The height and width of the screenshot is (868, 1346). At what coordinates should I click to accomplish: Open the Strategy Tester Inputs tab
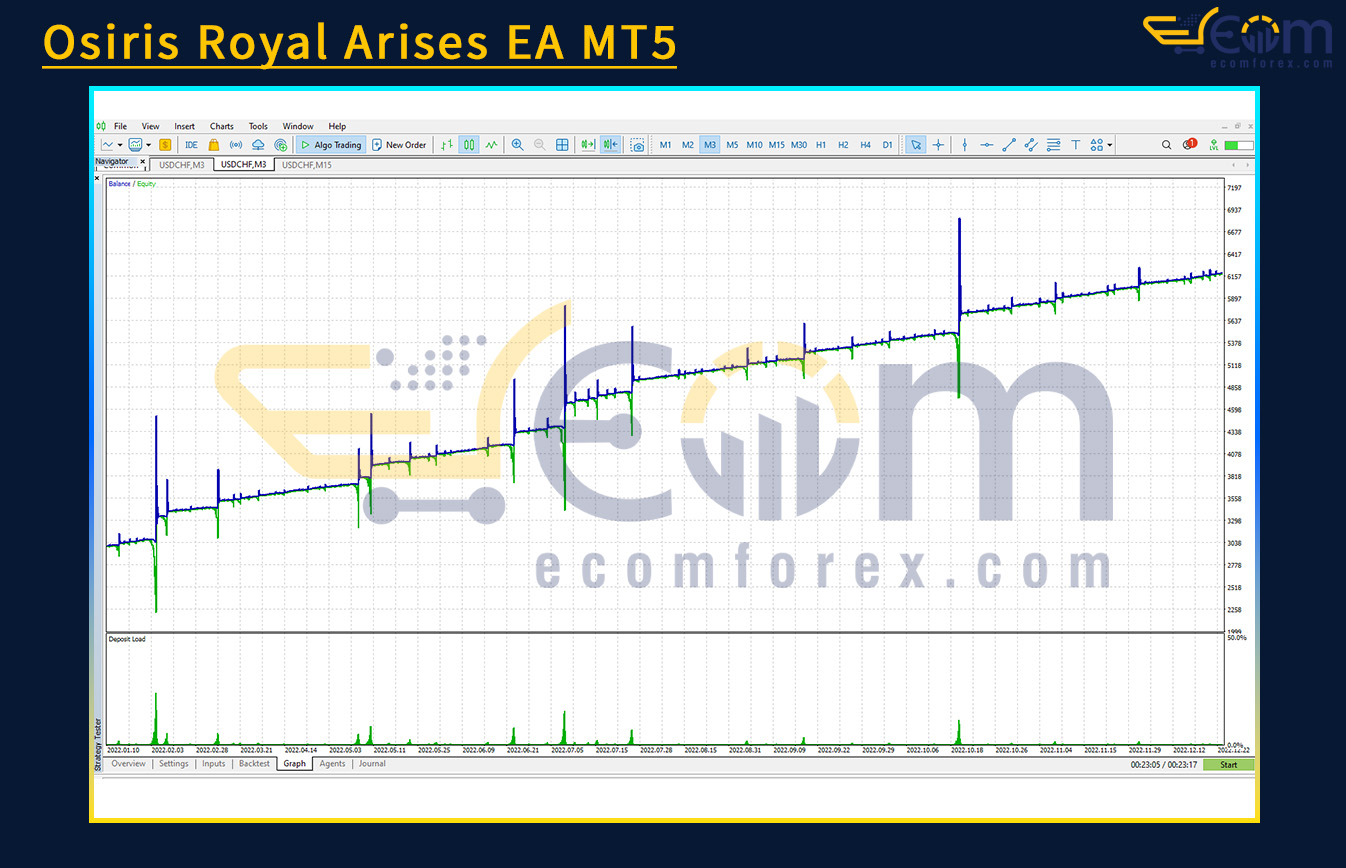214,764
